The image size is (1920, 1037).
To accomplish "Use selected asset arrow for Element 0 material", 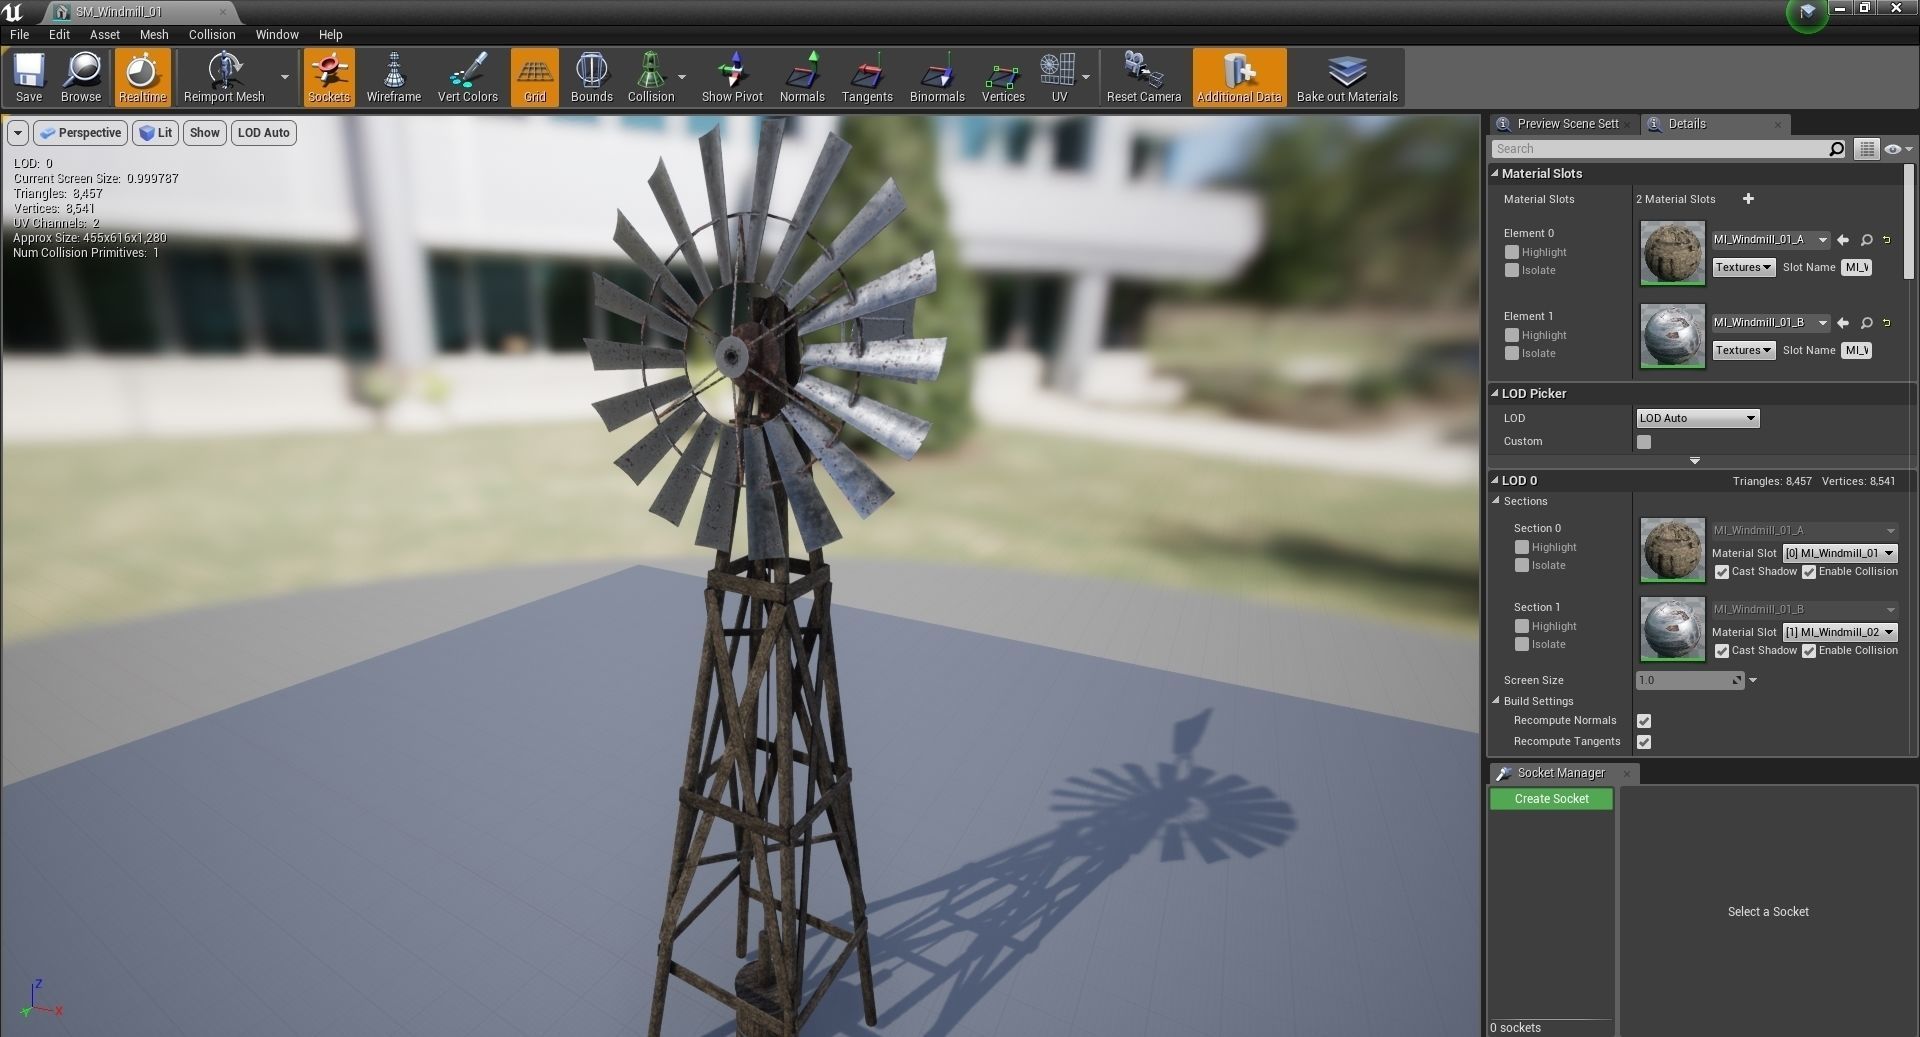I will 1843,240.
